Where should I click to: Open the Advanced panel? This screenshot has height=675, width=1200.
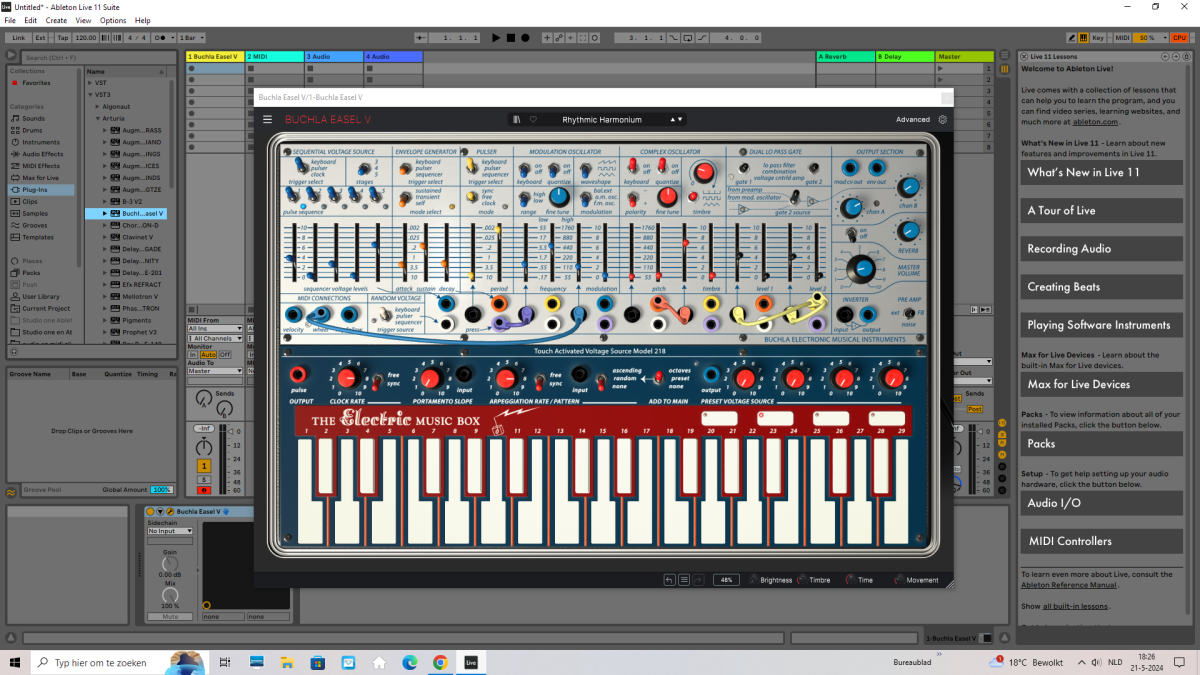tap(912, 119)
